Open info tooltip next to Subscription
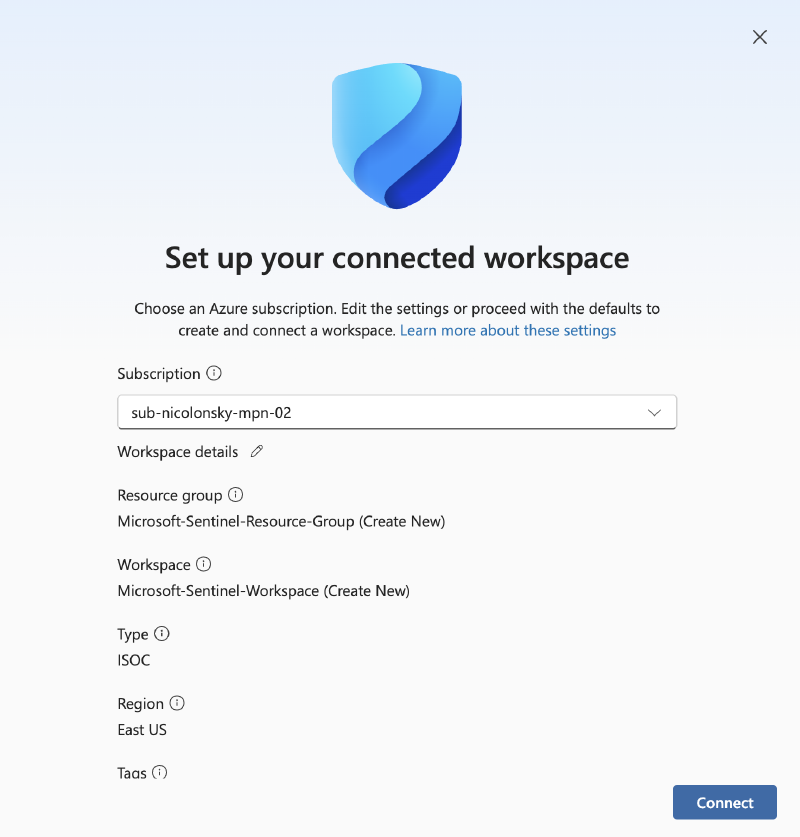Viewport: 800px width, 837px height. (x=214, y=373)
